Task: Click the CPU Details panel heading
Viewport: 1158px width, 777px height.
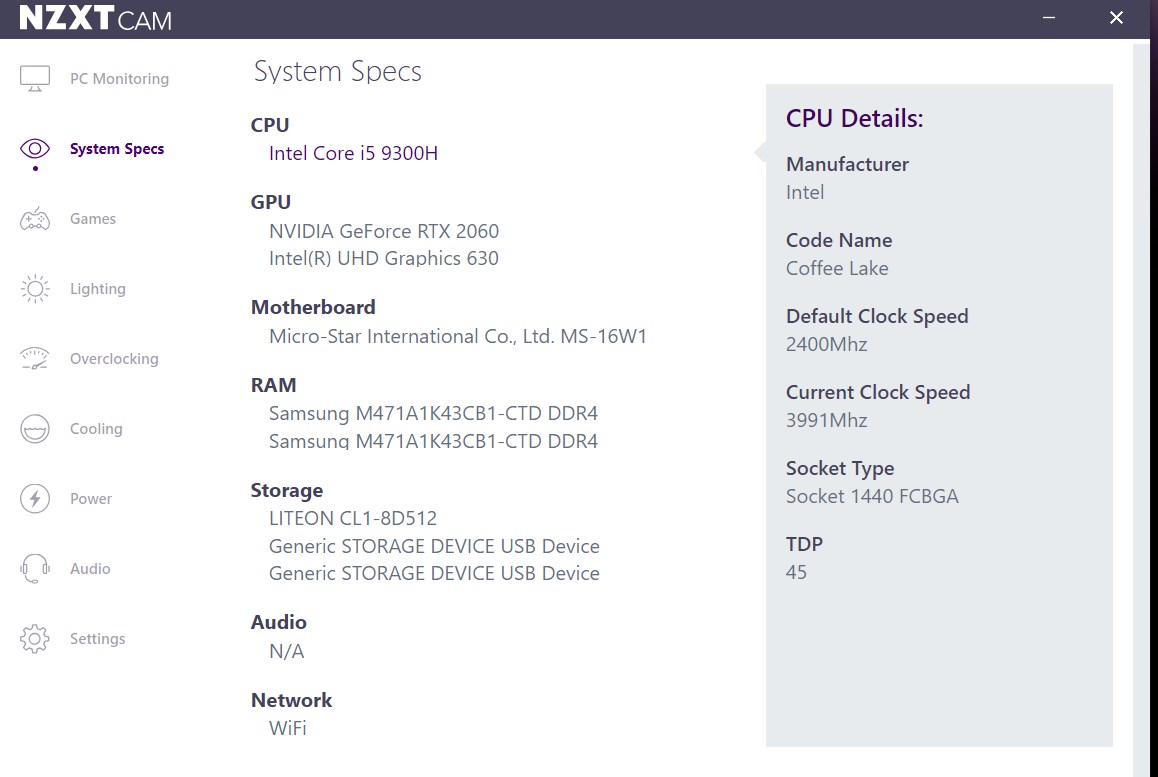Action: coord(854,118)
